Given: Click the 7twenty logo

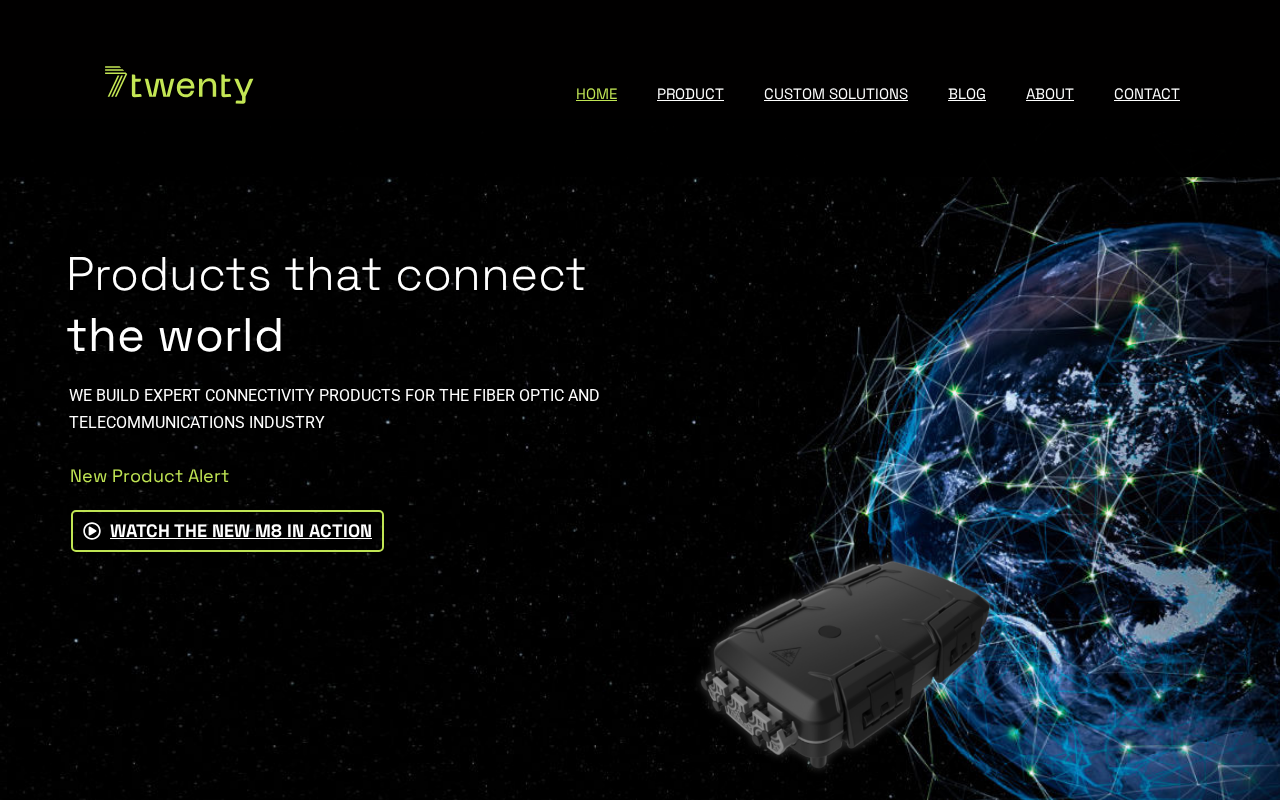Looking at the screenshot, I should 179,85.
